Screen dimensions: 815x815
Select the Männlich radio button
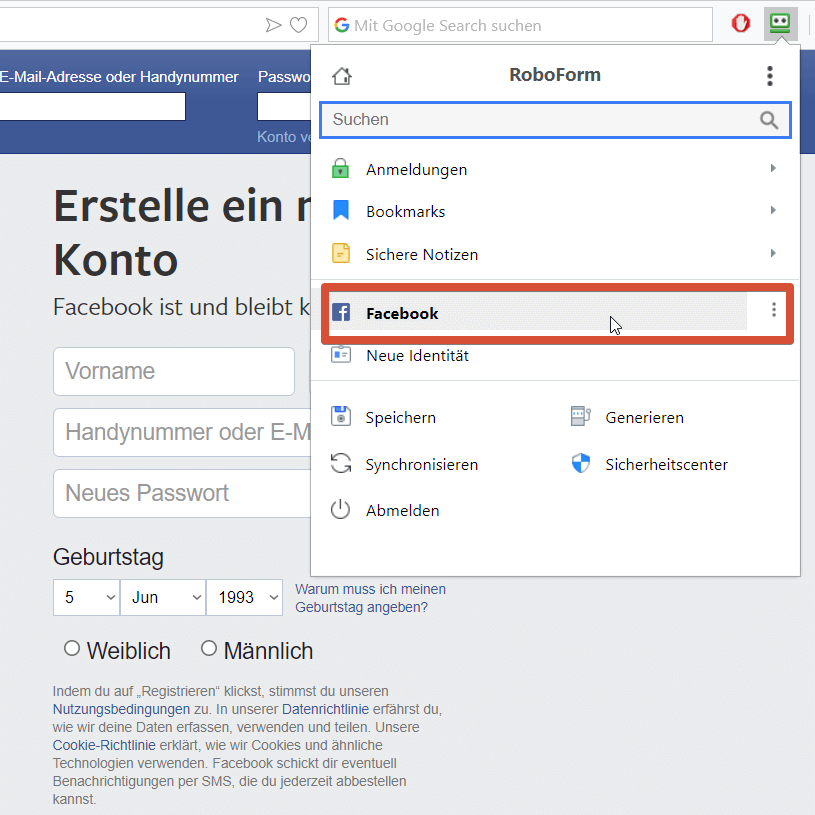pyautogui.click(x=208, y=648)
